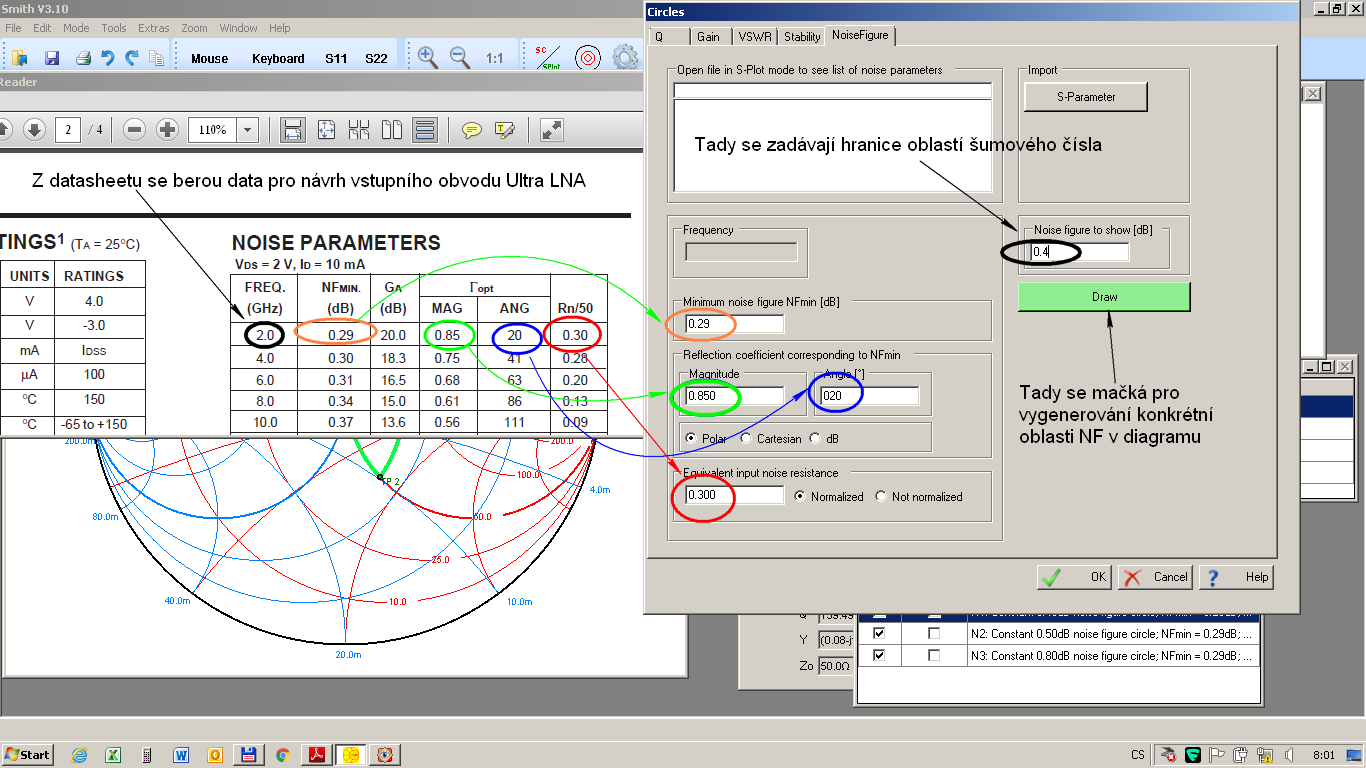Open the Extras menu

[x=154, y=28]
